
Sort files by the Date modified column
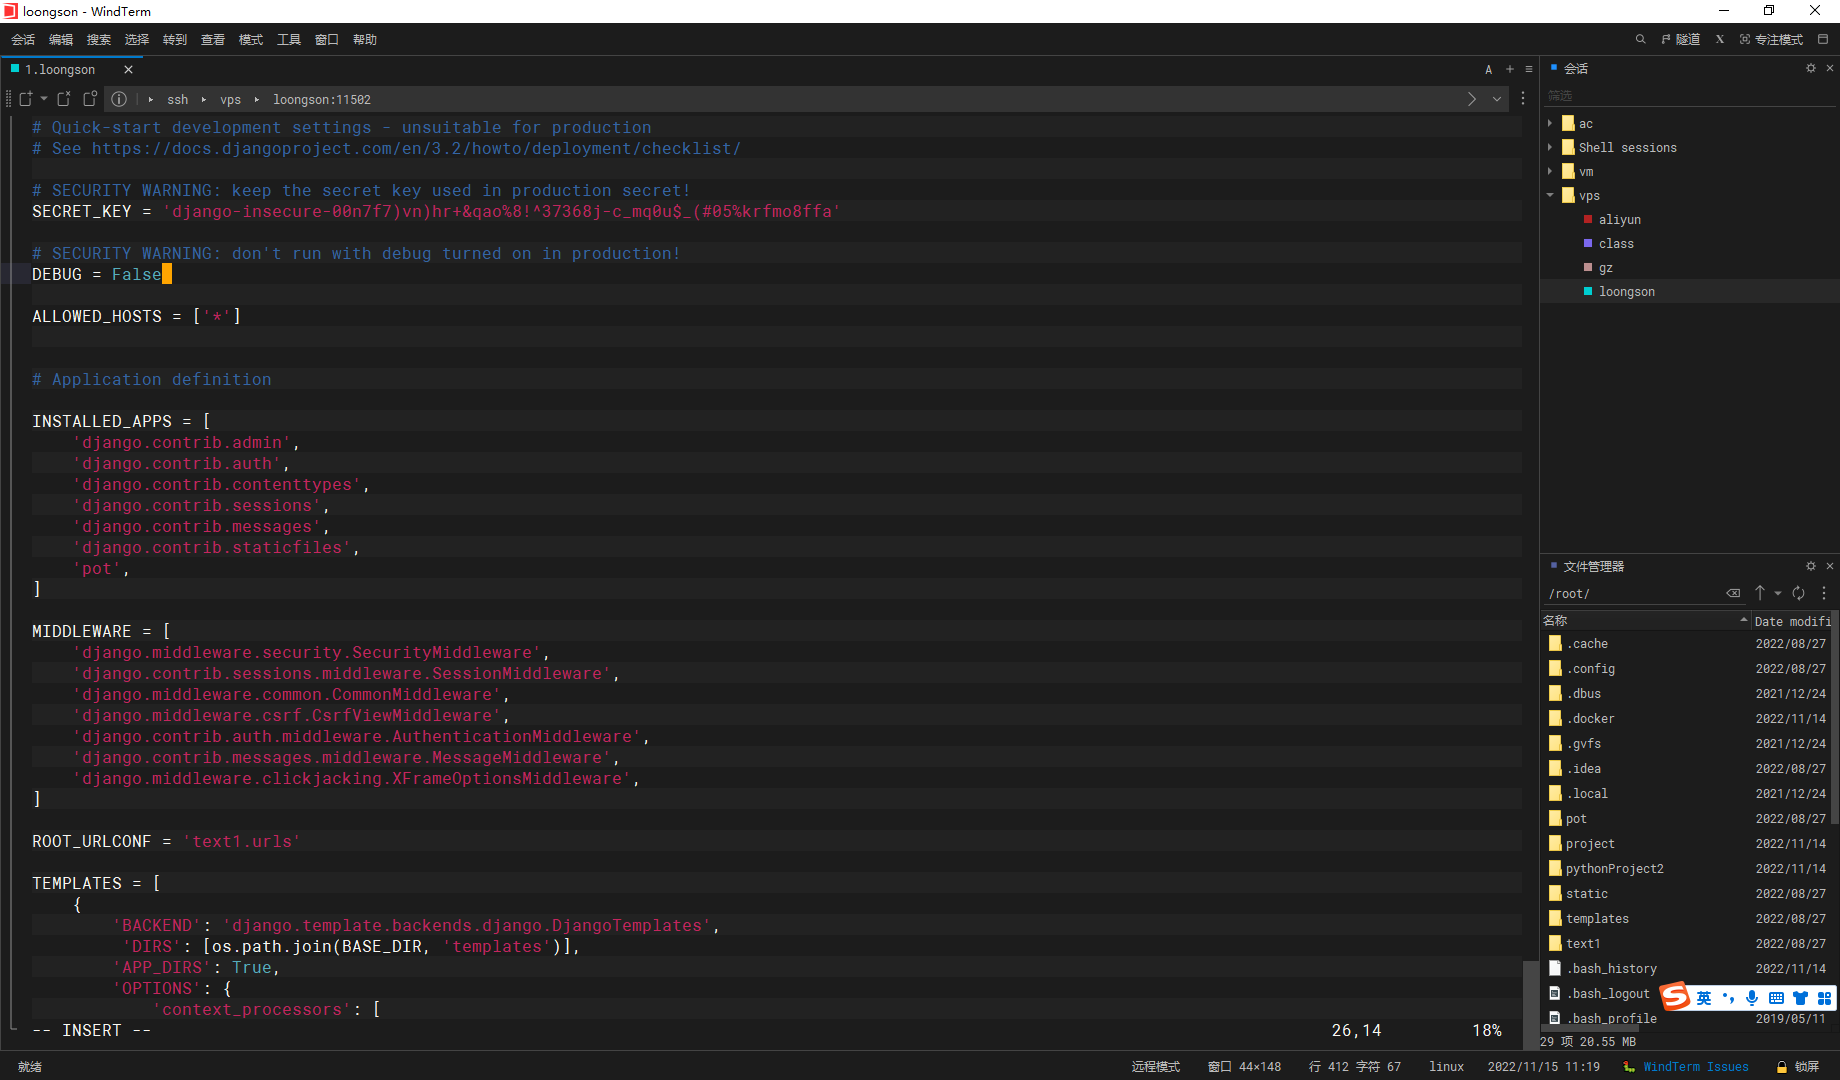tap(1792, 621)
